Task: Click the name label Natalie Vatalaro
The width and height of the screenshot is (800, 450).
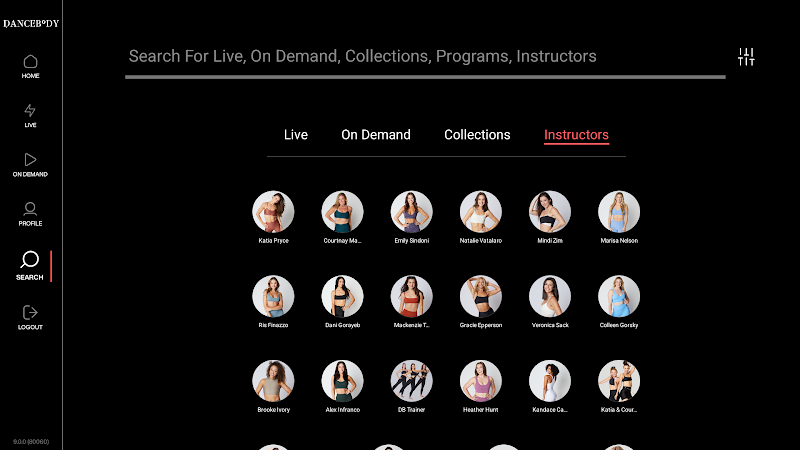Action: [x=481, y=240]
